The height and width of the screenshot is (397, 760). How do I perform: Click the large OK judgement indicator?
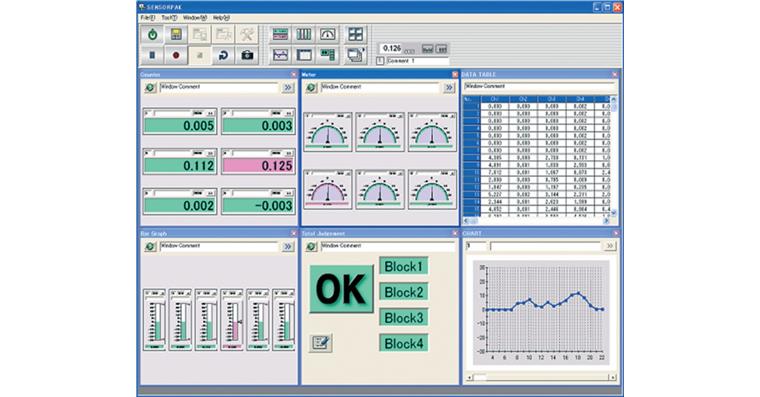341,289
